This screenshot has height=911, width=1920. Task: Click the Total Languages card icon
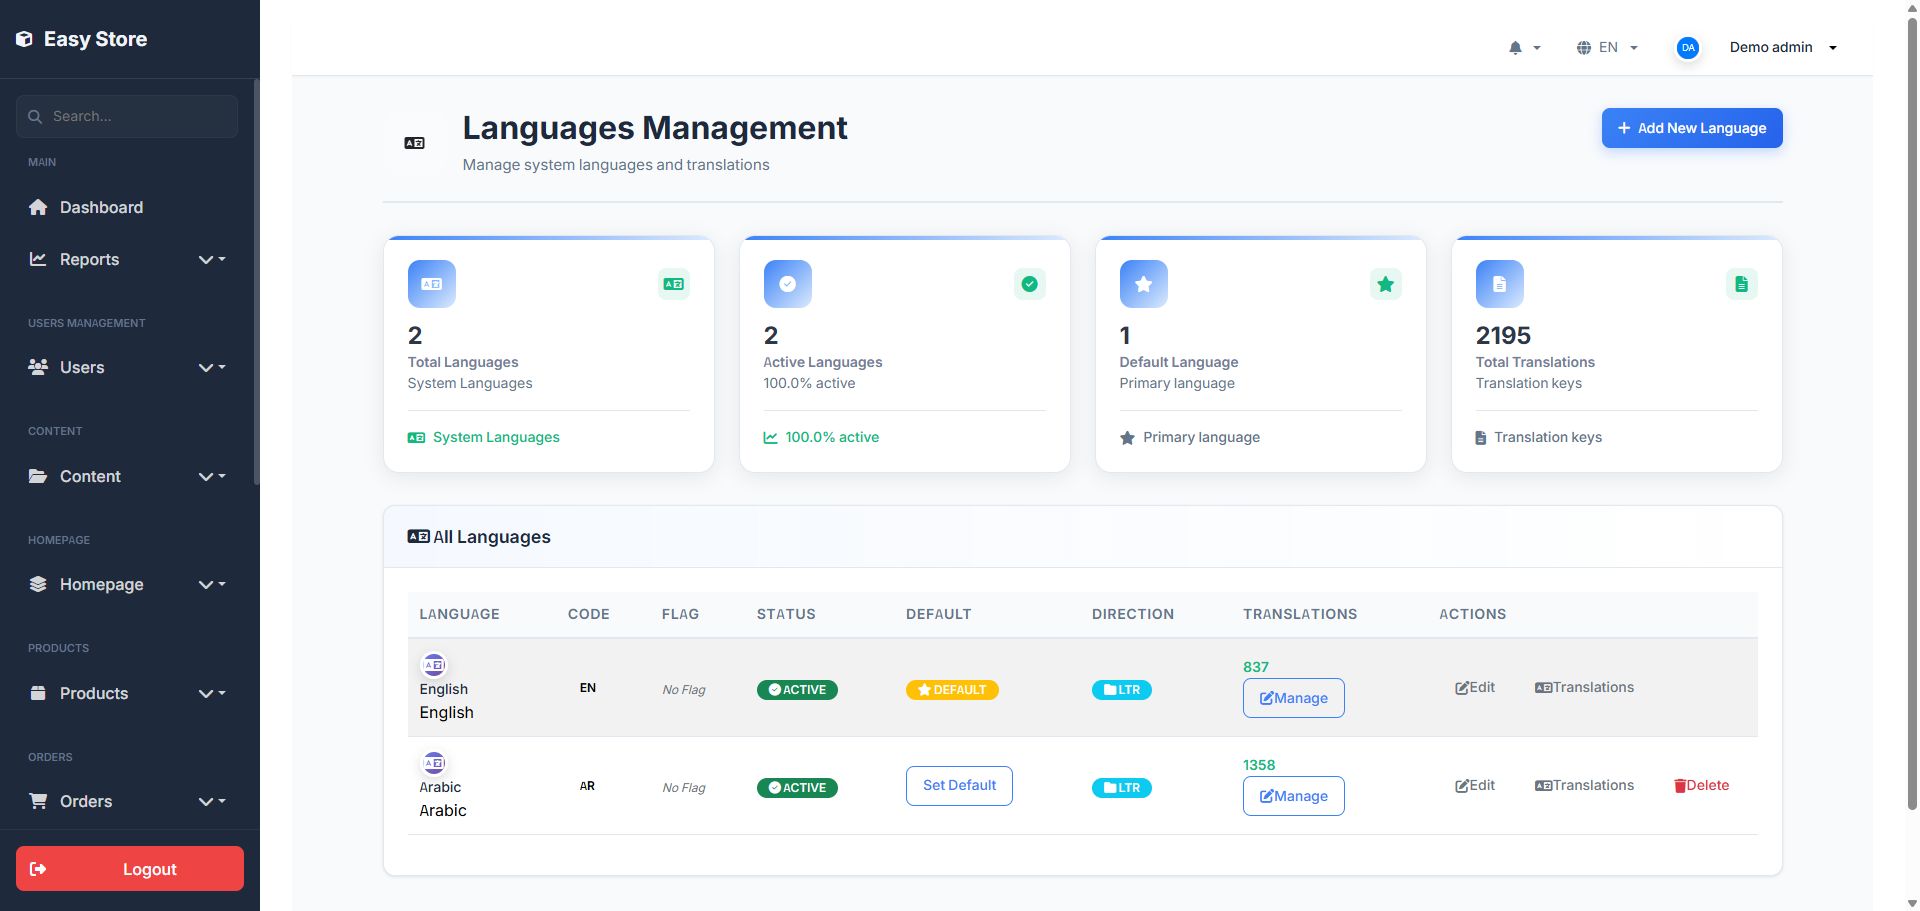[x=431, y=284]
